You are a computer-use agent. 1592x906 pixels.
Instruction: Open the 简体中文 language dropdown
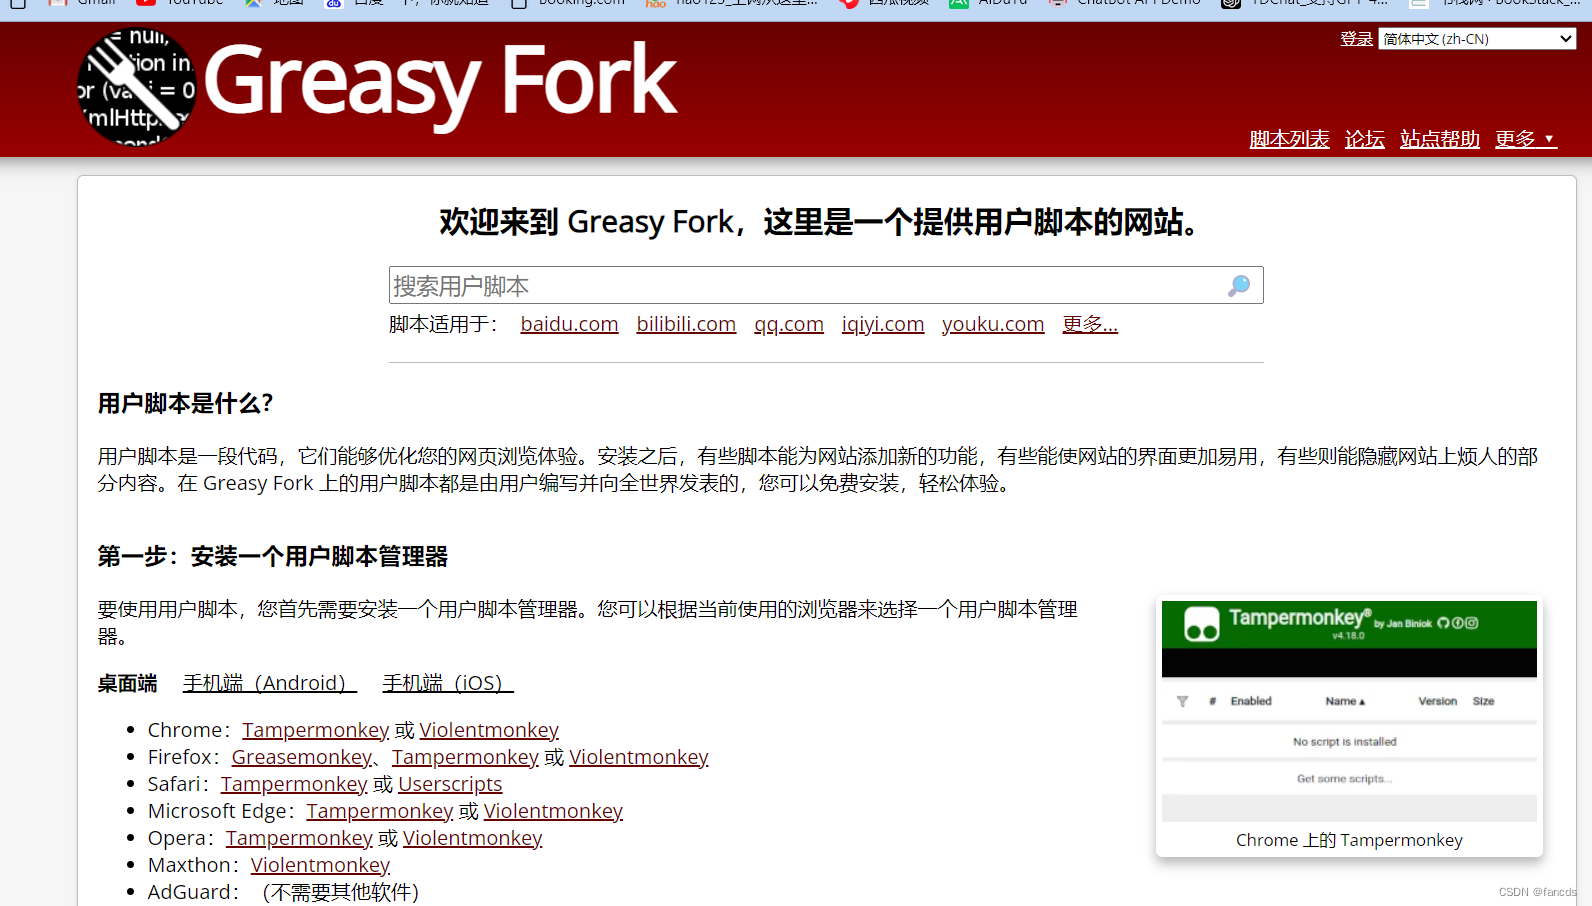tap(1477, 39)
